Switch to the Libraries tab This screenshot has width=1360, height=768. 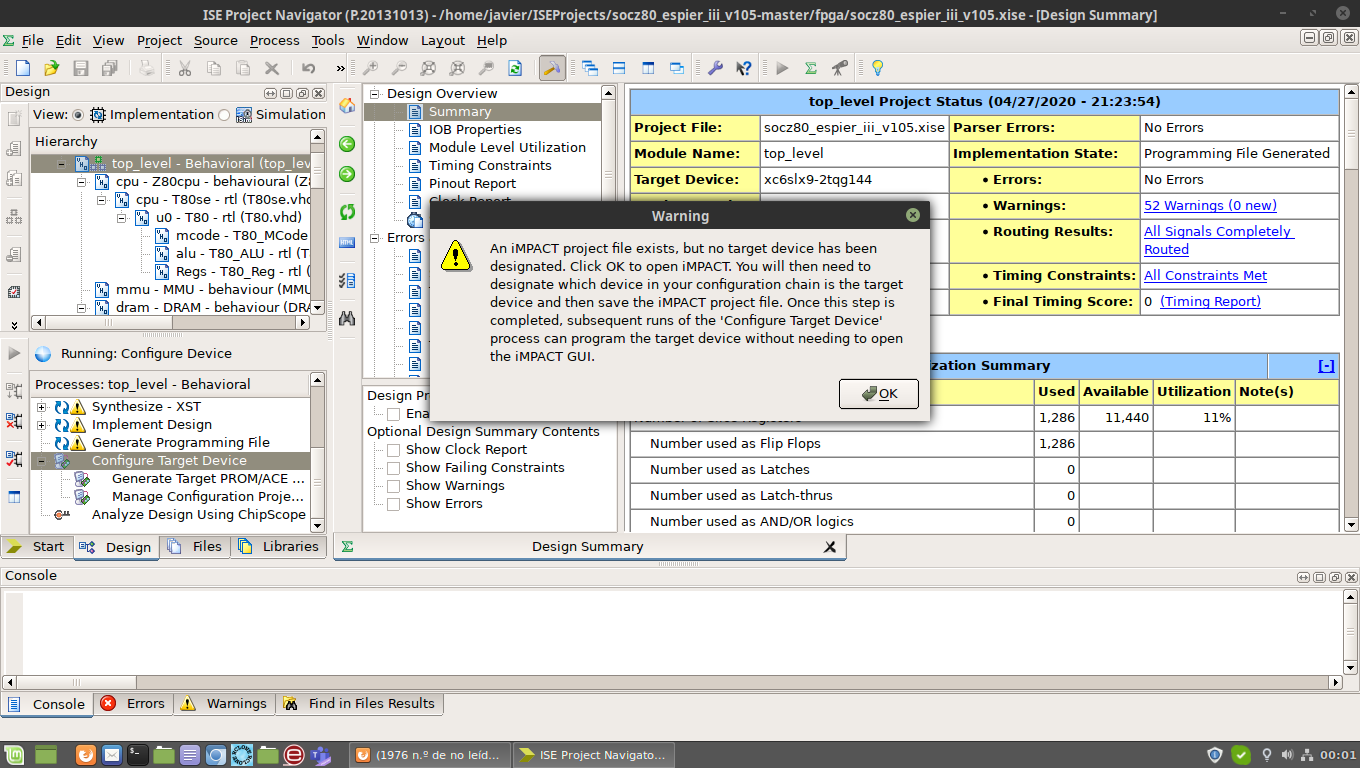(279, 546)
